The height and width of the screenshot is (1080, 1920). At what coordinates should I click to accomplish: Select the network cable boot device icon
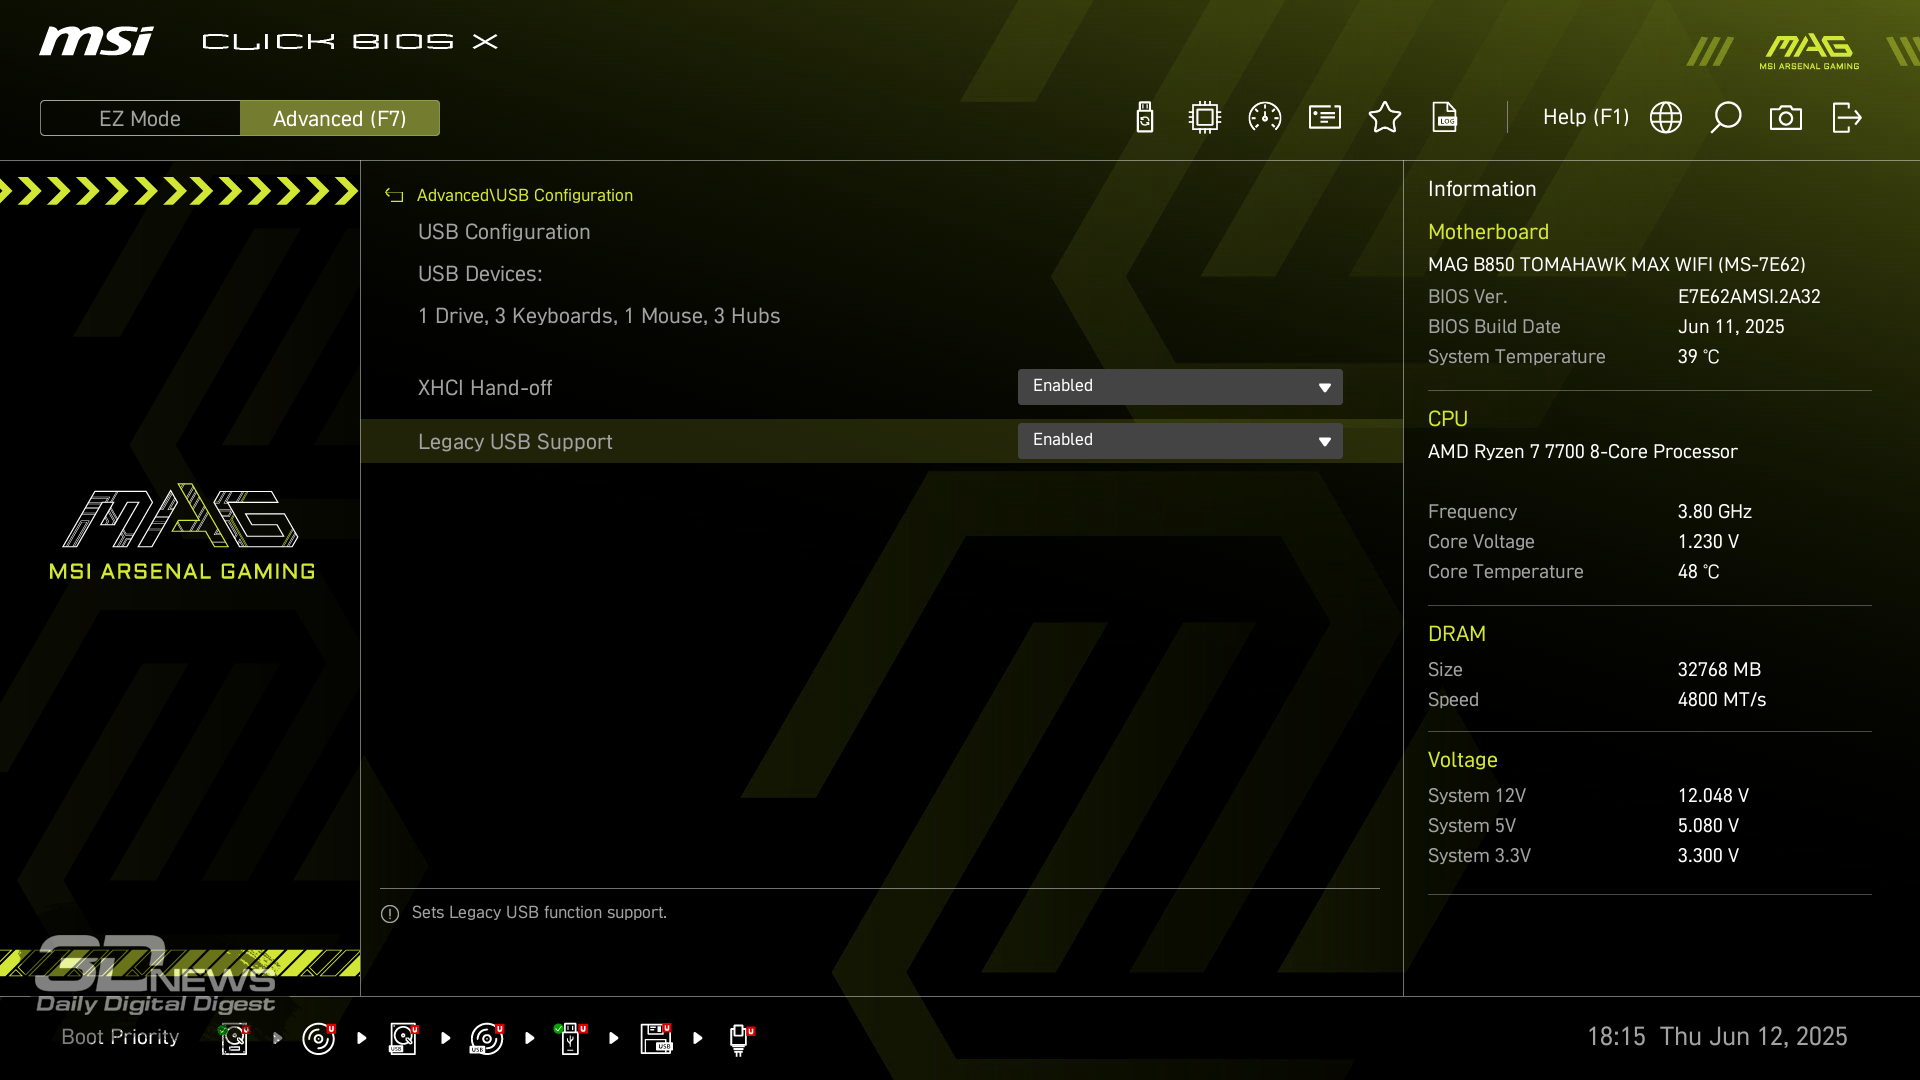click(740, 1039)
